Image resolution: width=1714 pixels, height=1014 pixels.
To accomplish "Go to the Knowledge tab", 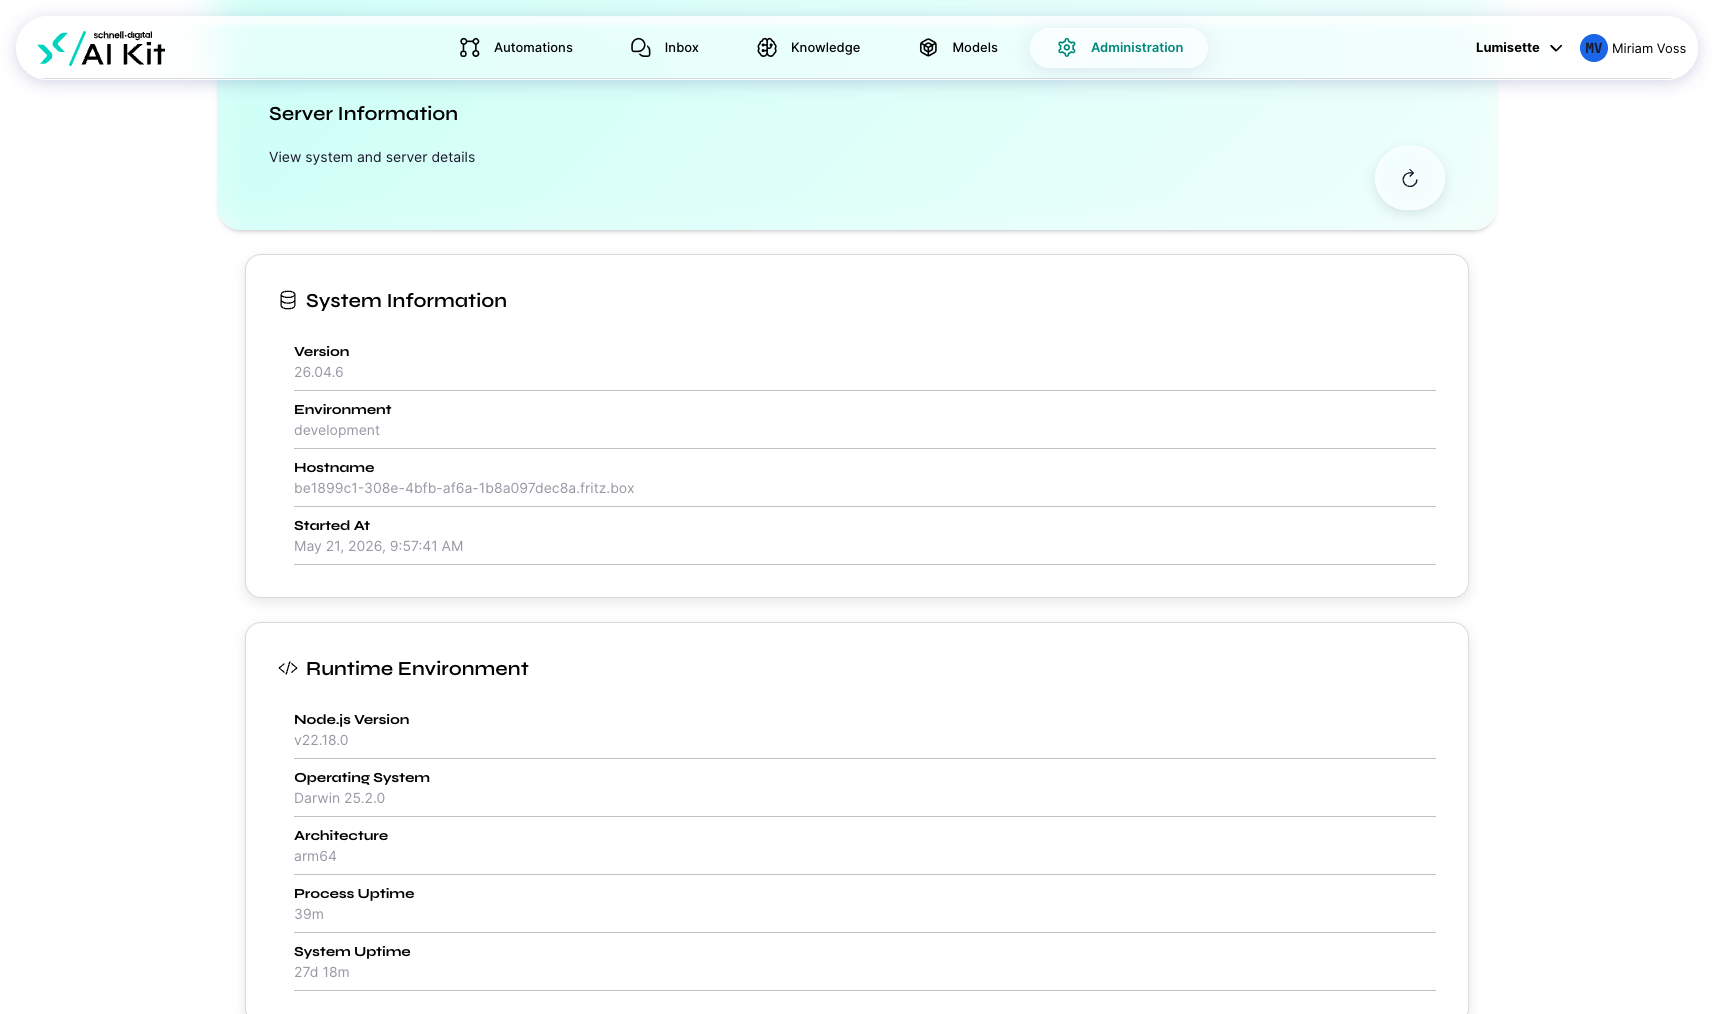I will click(809, 48).
